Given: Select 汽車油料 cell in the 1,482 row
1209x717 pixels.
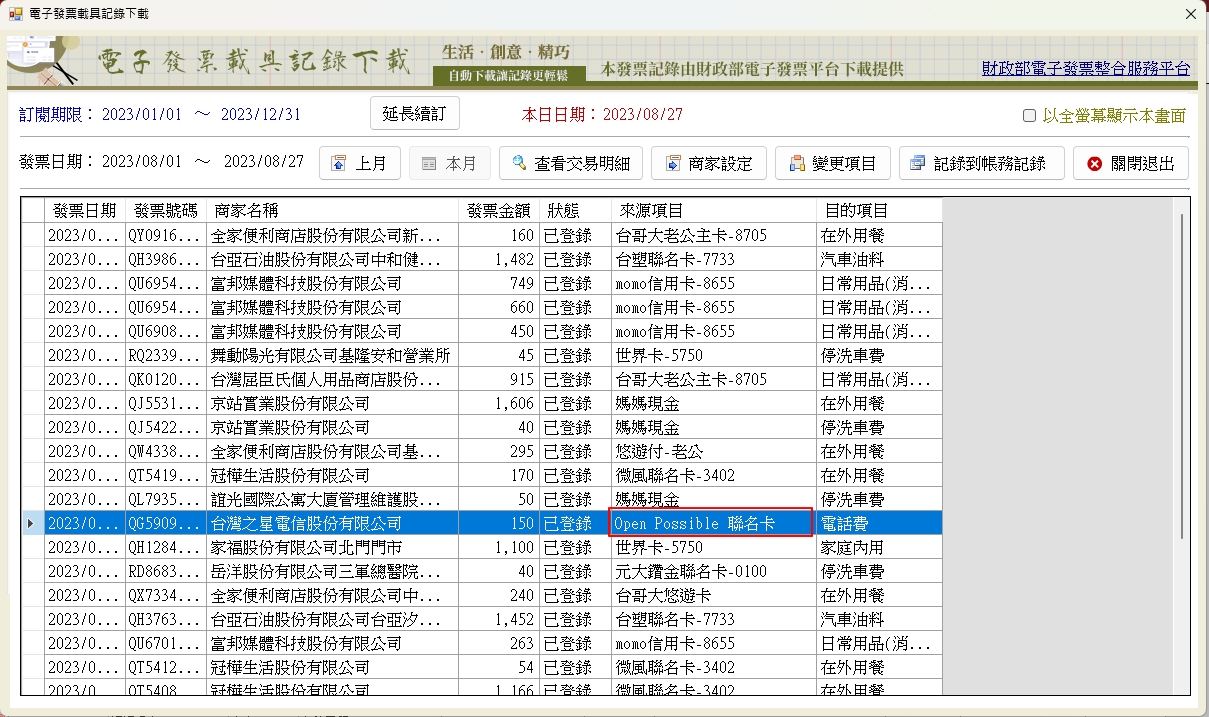Looking at the screenshot, I should pyautogui.click(x=879, y=259).
